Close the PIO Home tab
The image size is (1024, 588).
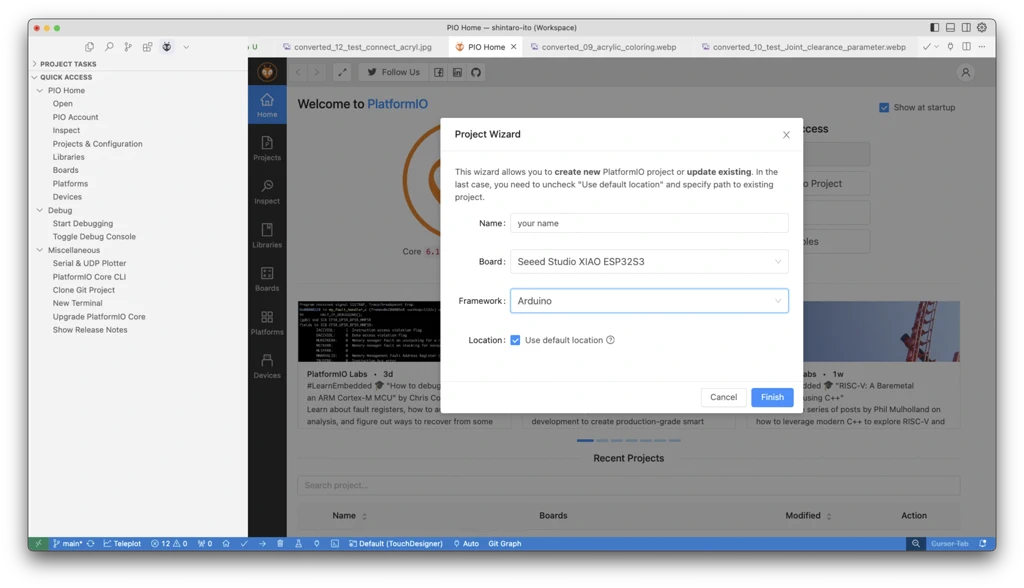(514, 47)
